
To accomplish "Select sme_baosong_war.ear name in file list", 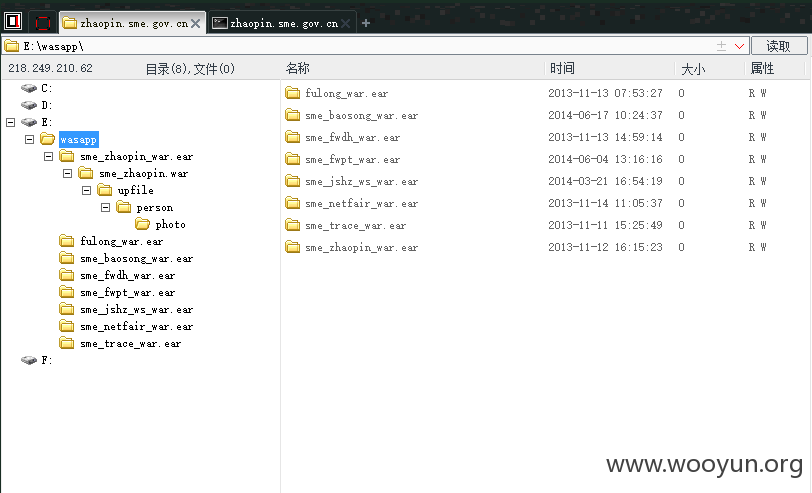I will point(361,115).
